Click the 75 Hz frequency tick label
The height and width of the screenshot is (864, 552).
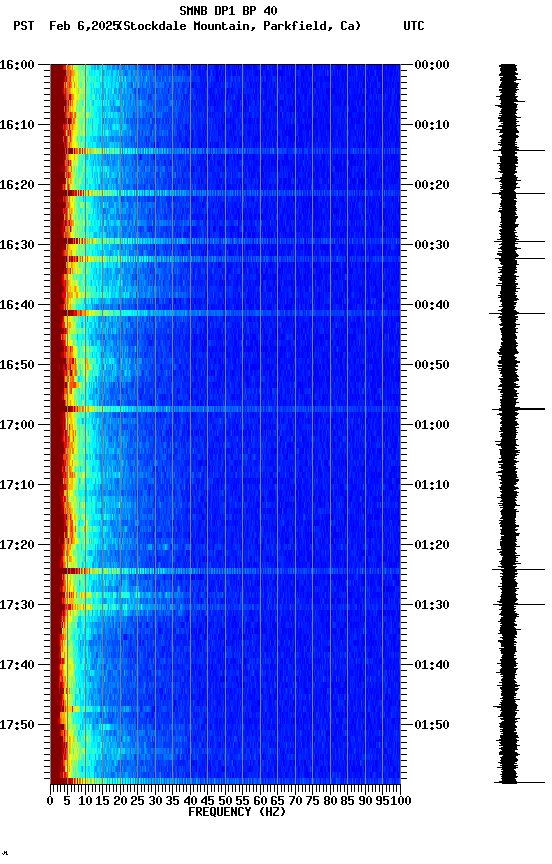click(x=313, y=801)
